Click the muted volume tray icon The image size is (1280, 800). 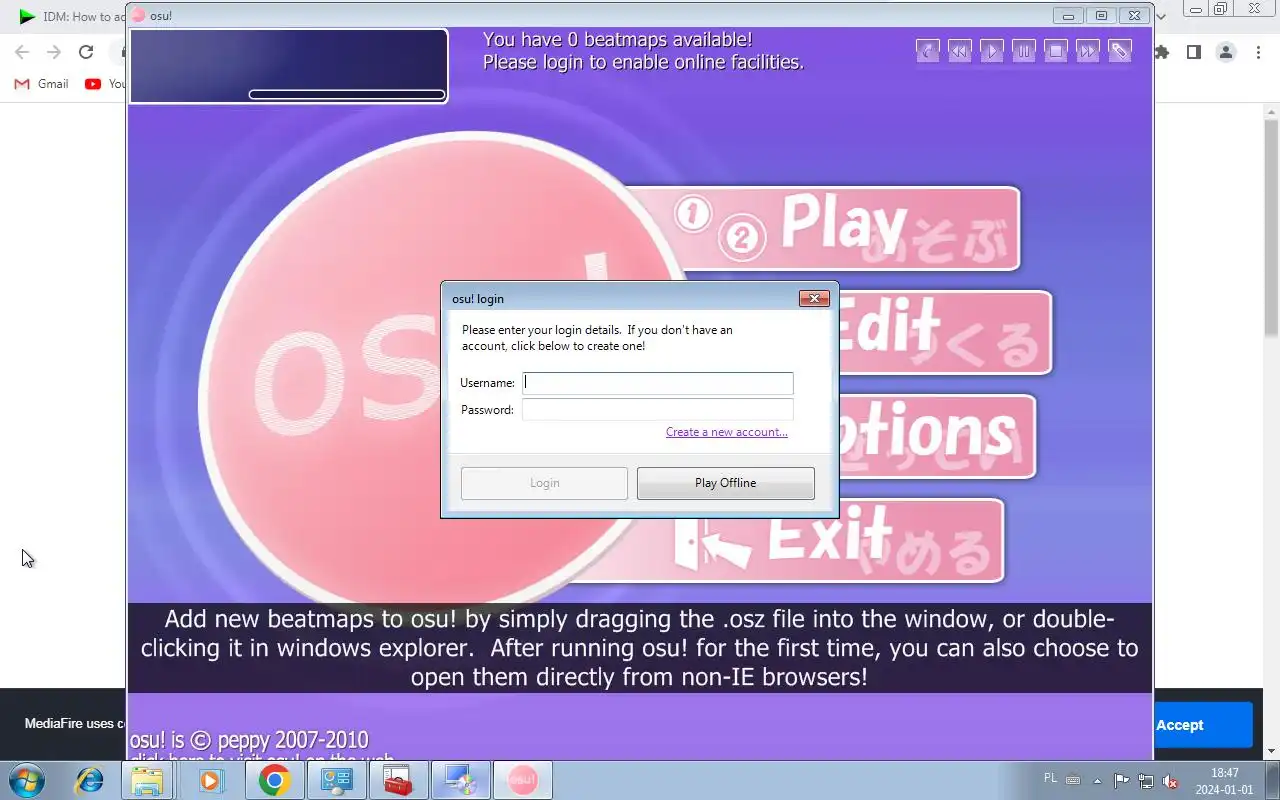point(1170,781)
